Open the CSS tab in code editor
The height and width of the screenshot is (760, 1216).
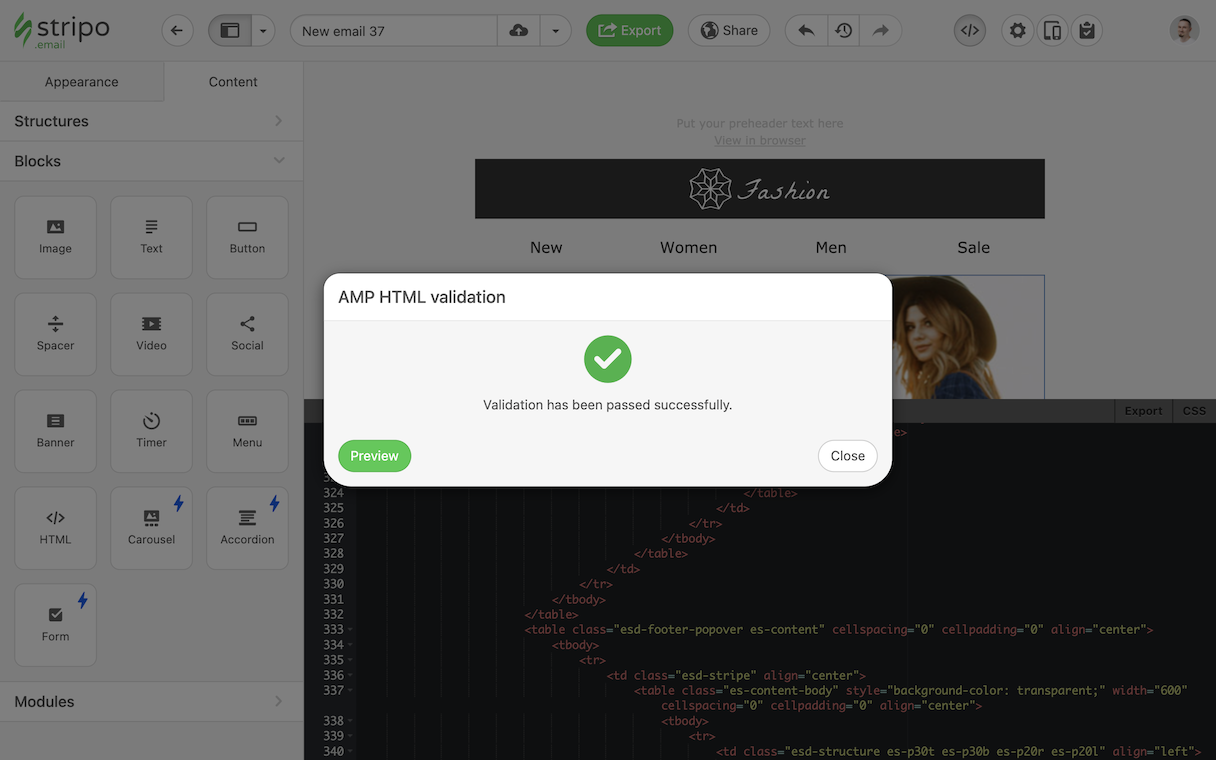1194,411
